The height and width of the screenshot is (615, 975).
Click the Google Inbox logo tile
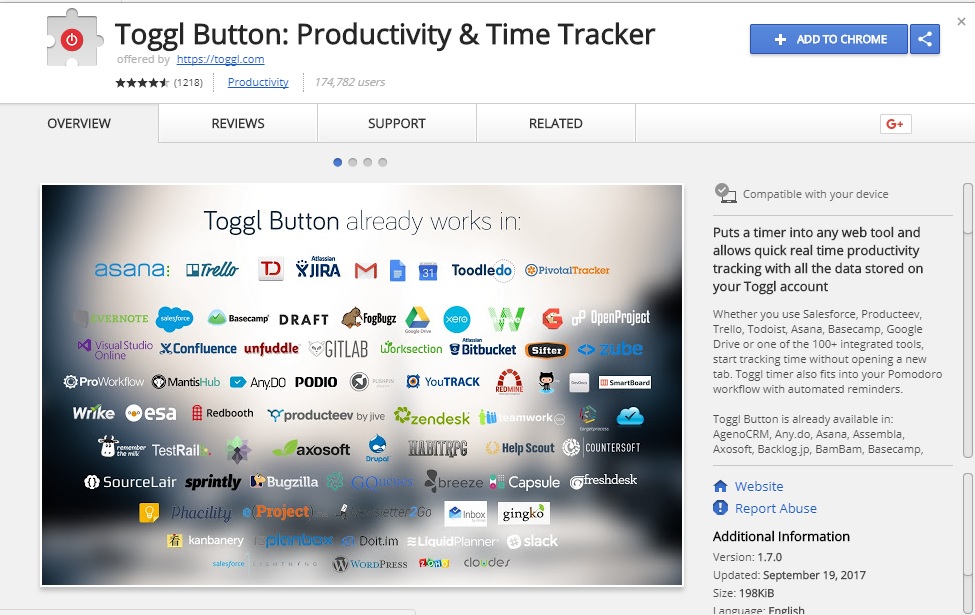pyautogui.click(x=466, y=514)
